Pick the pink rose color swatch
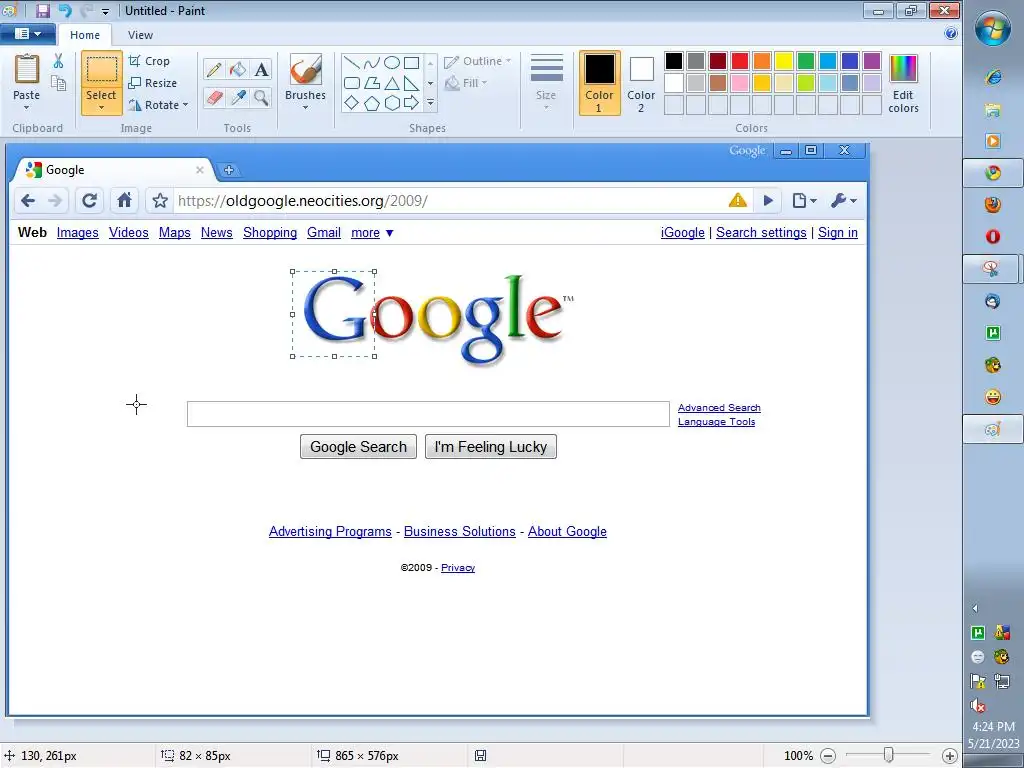The height and width of the screenshot is (768, 1024). pyautogui.click(x=740, y=83)
